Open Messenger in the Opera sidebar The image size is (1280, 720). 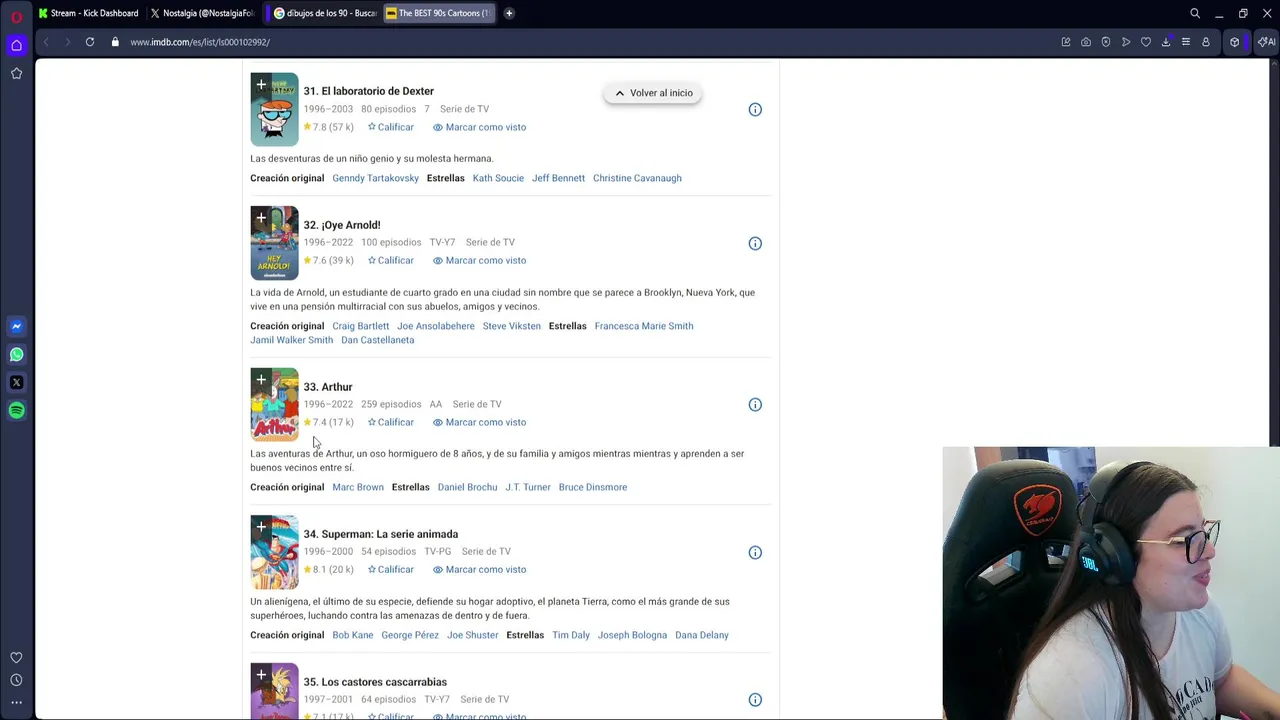[x=16, y=326]
